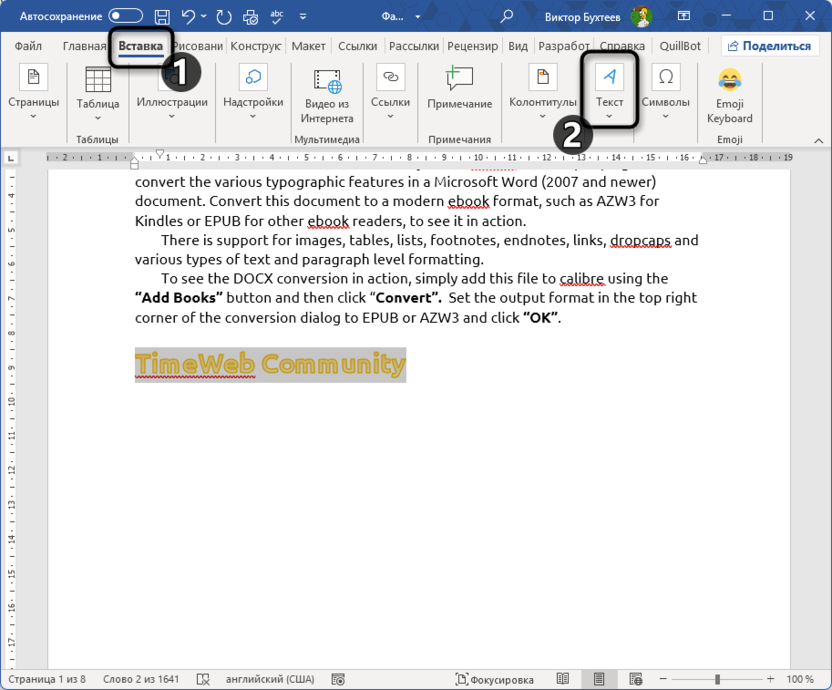Toggle the Автосохранение switch

pyautogui.click(x=125, y=16)
